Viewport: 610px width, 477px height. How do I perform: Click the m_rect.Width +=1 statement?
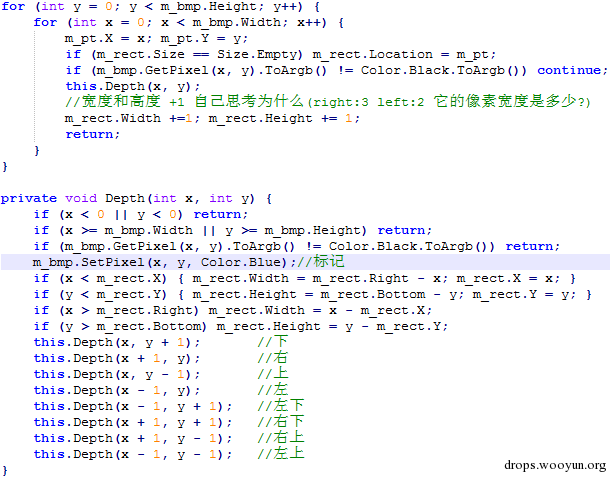pos(125,118)
